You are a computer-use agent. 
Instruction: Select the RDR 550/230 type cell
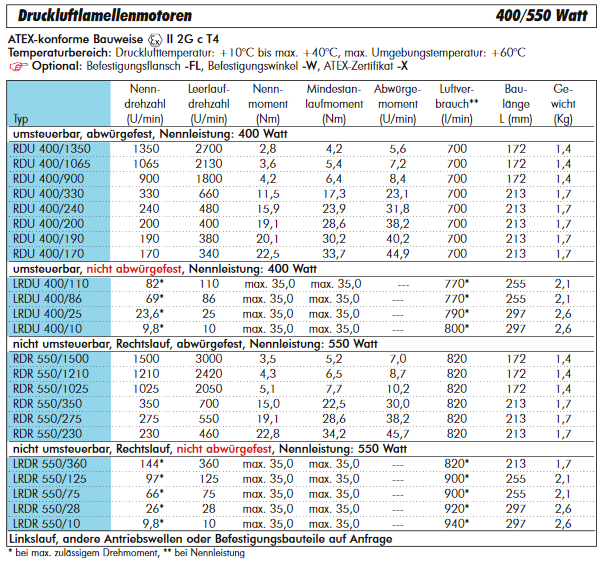point(48,432)
